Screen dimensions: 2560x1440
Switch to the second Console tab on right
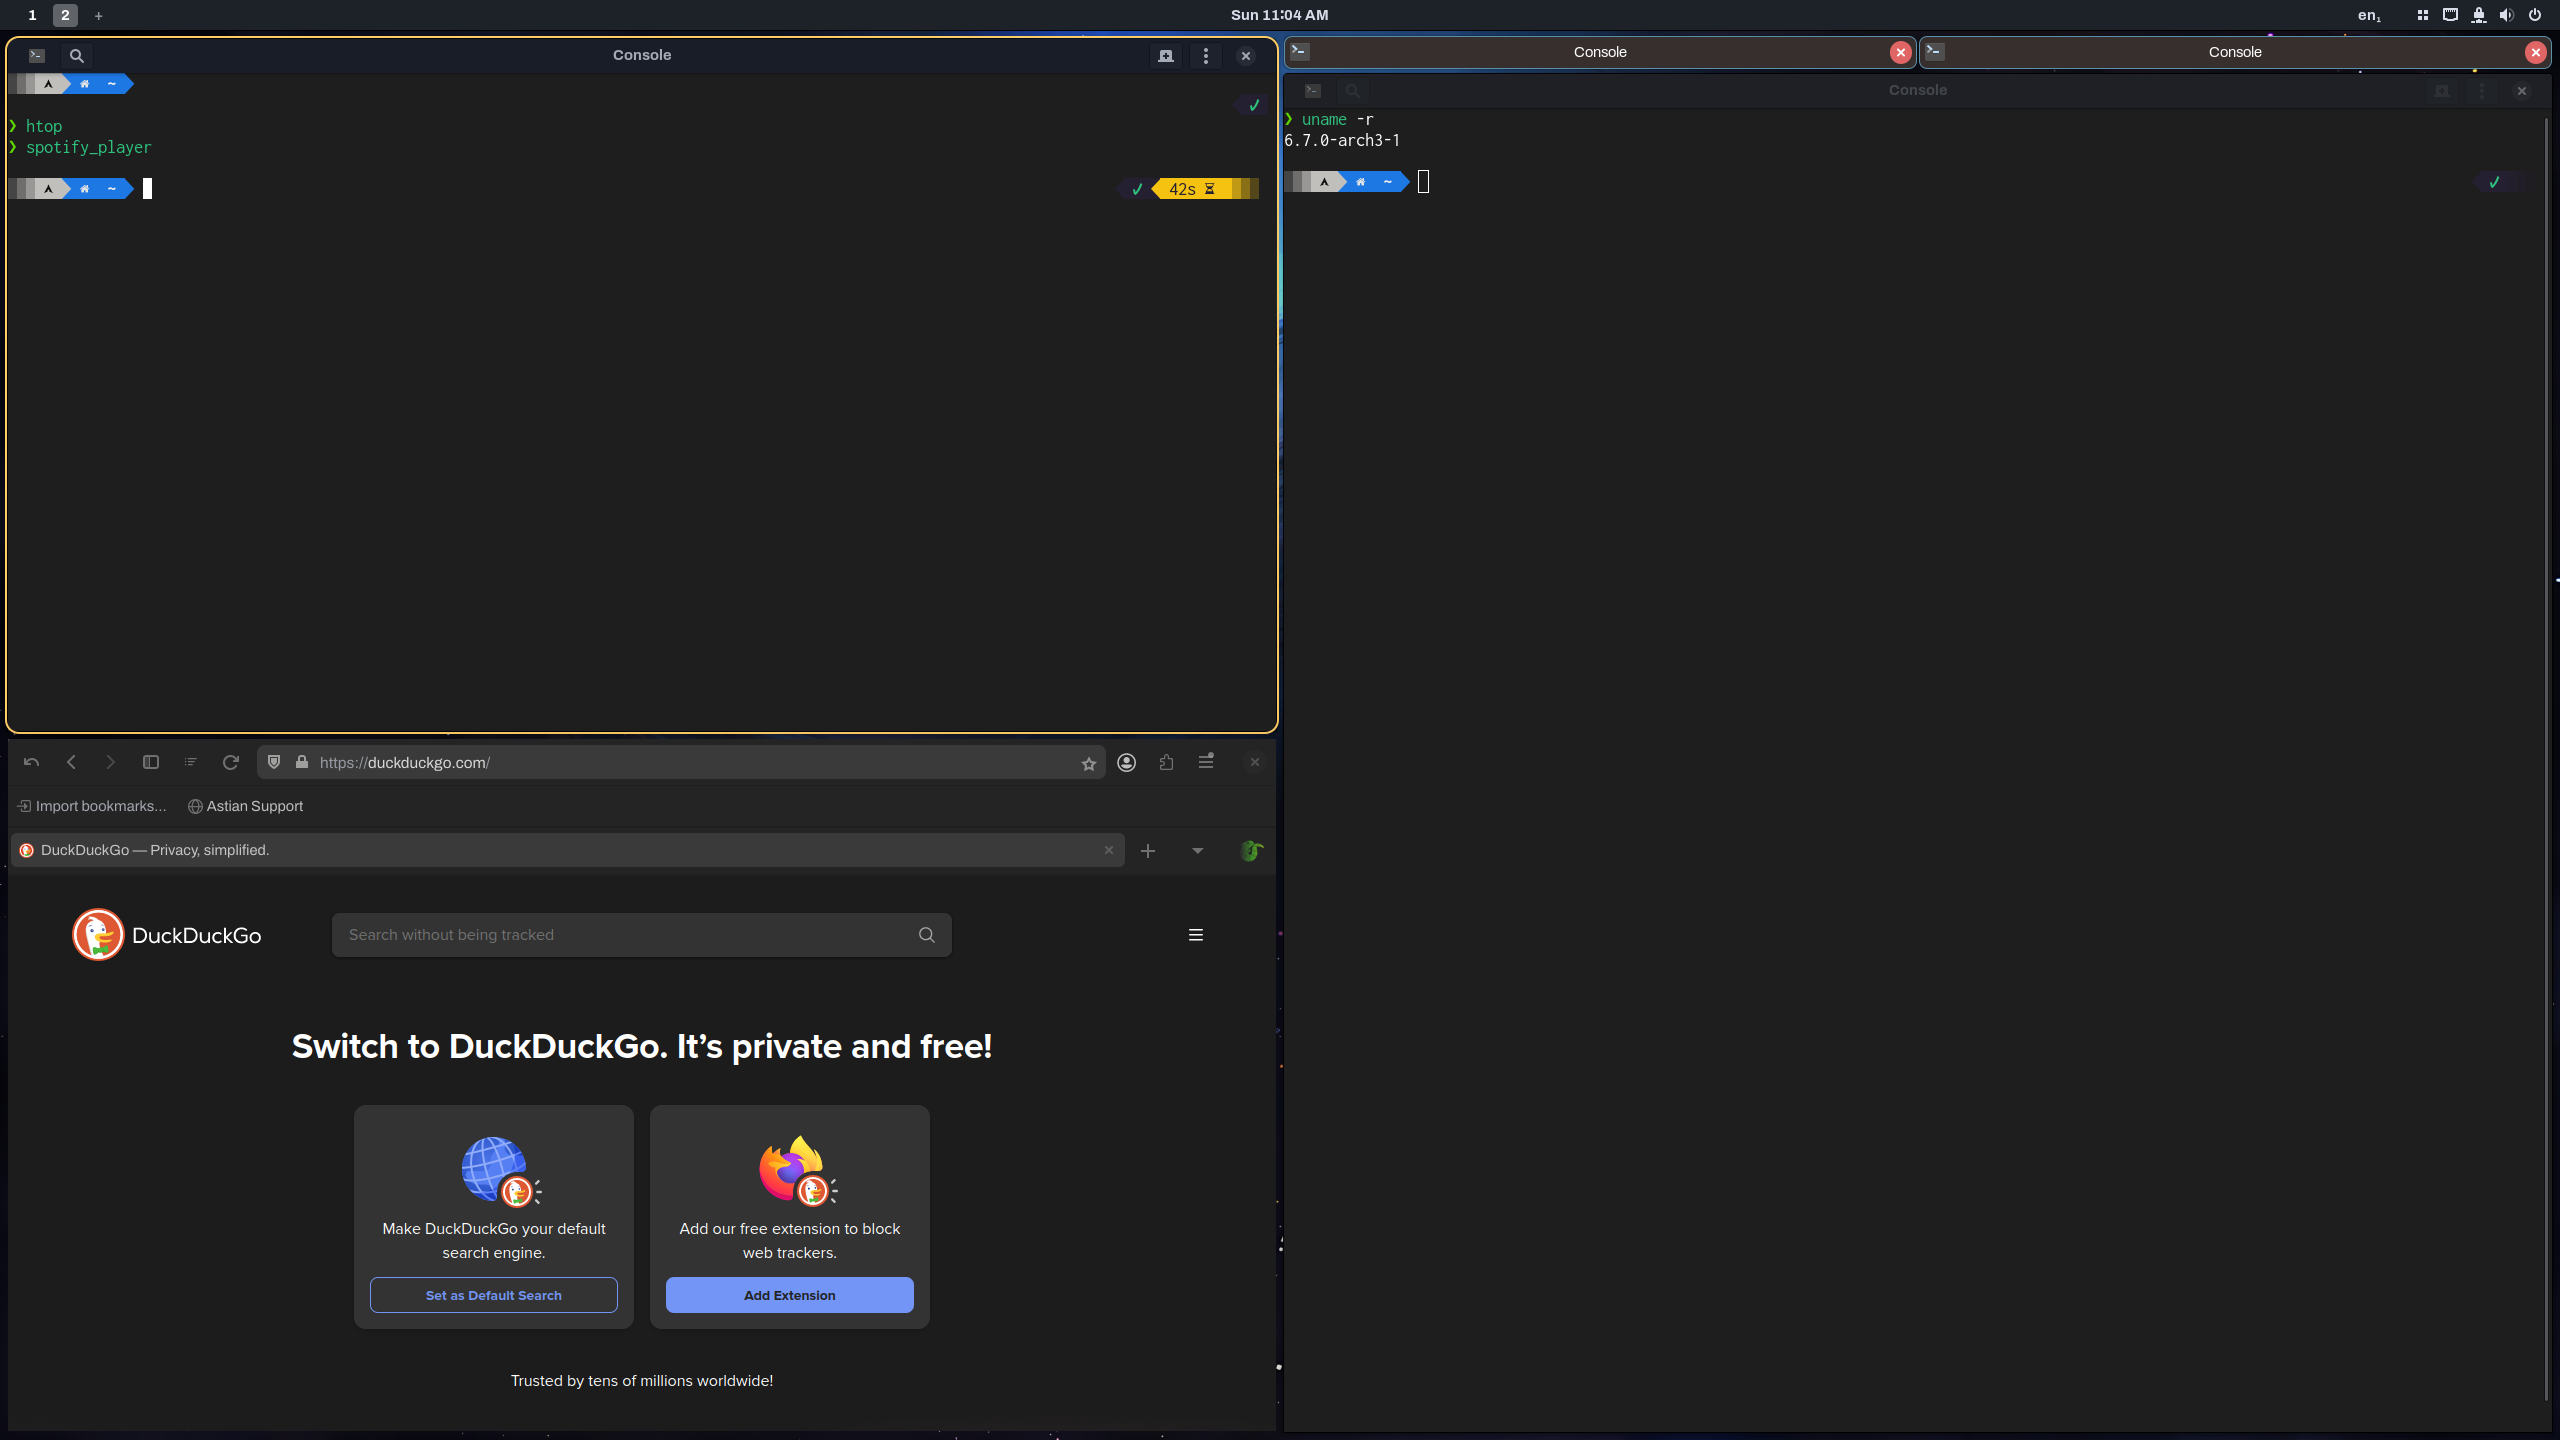pyautogui.click(x=2235, y=52)
